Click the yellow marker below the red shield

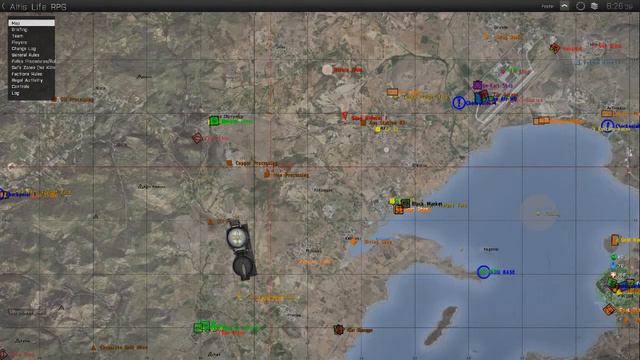pyautogui.click(x=378, y=129)
